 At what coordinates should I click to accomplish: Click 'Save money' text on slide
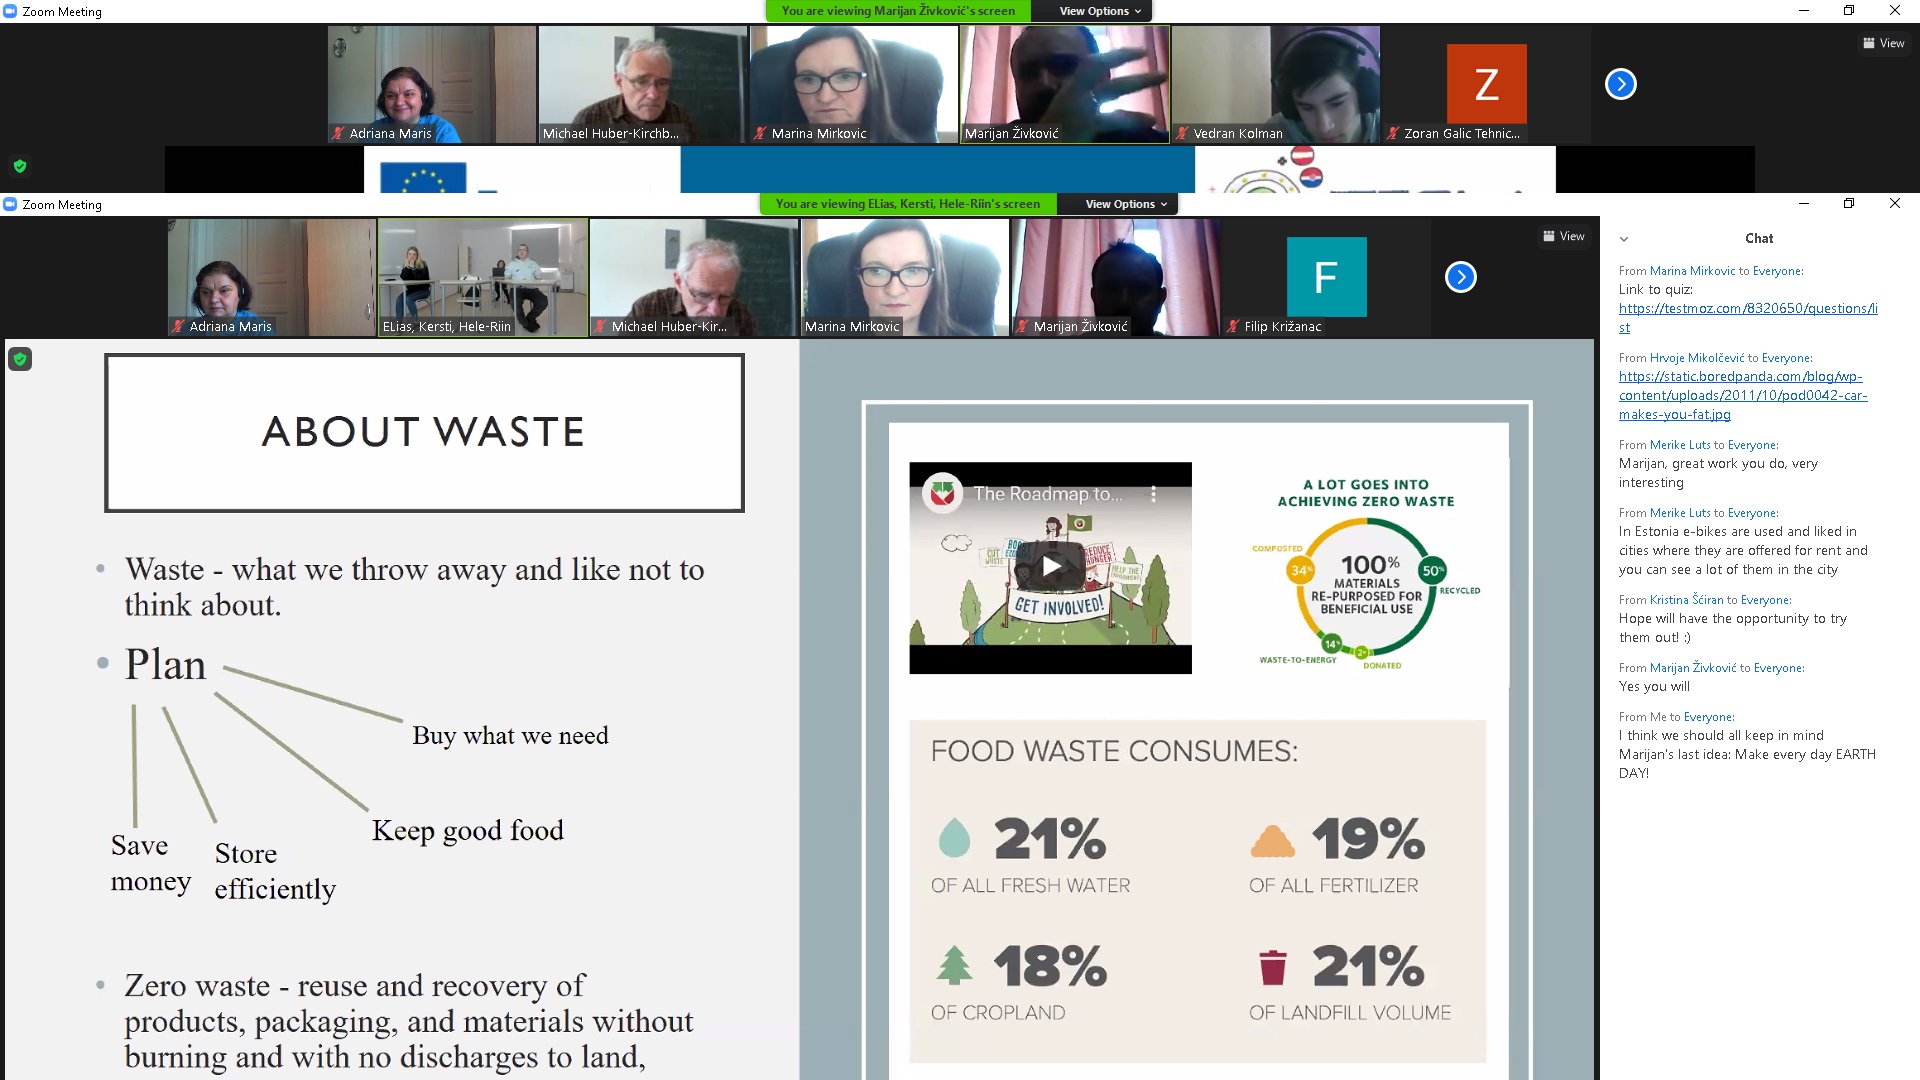[x=151, y=863]
